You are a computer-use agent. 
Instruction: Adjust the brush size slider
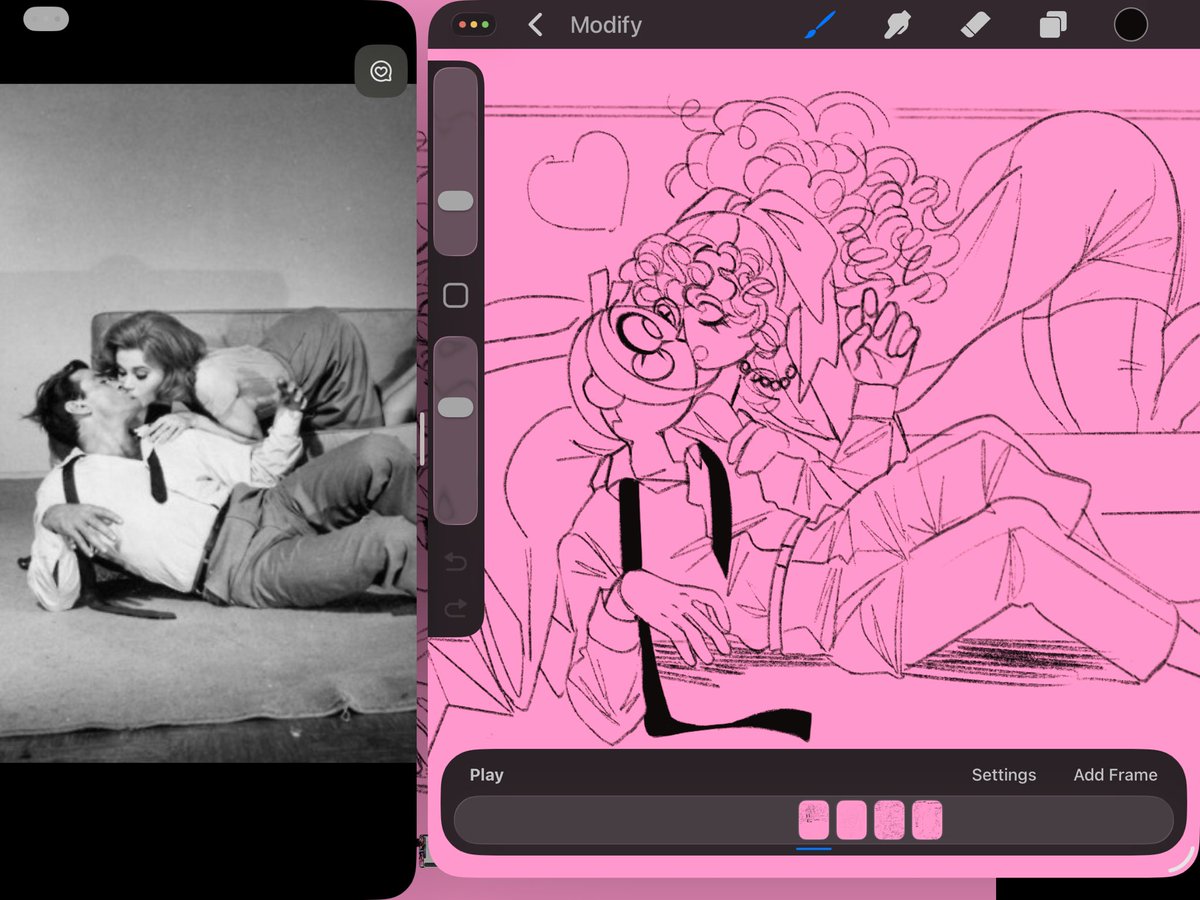[456, 201]
